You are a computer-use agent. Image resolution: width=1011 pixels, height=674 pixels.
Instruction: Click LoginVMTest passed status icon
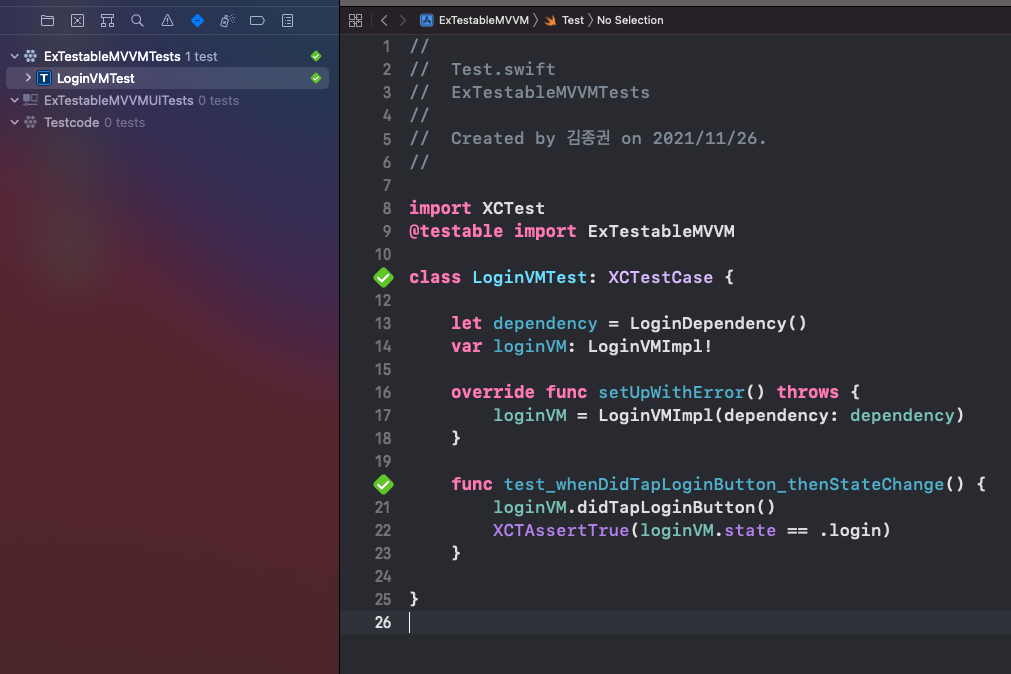tap(316, 78)
